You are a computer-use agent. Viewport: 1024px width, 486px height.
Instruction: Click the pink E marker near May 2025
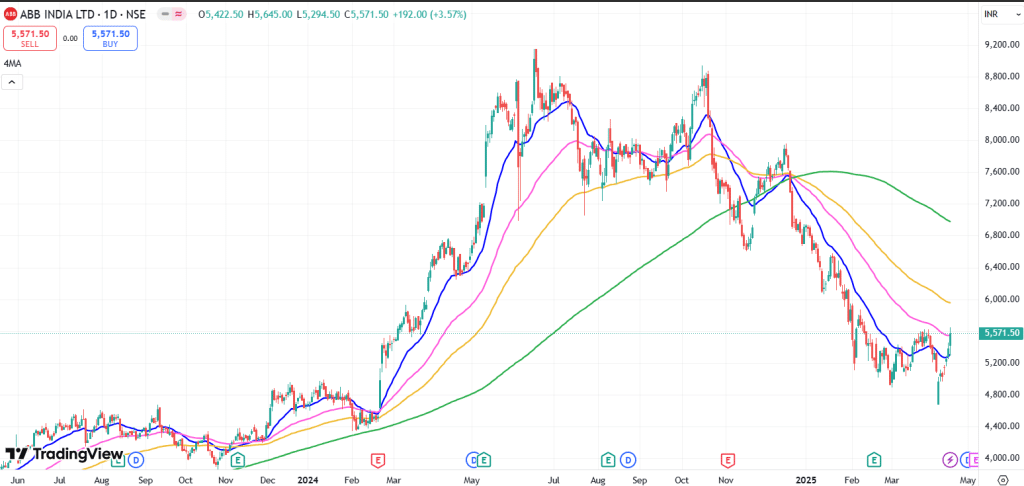974,460
